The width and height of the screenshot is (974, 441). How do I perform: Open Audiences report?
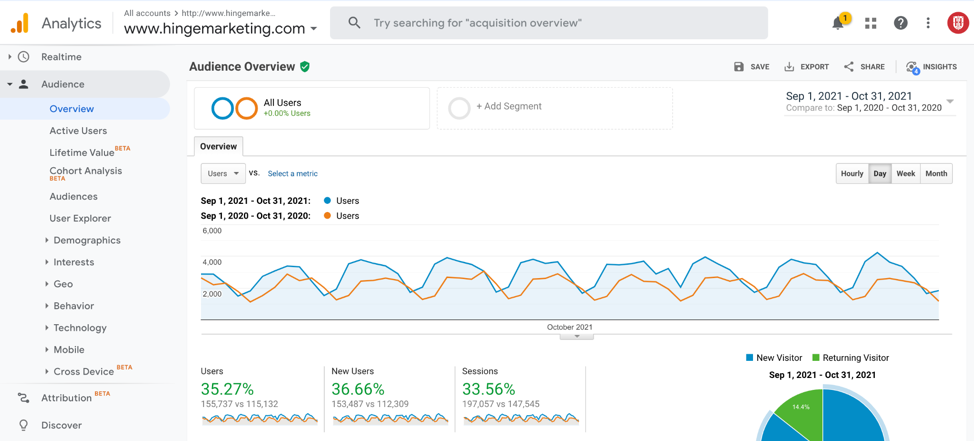tap(73, 196)
